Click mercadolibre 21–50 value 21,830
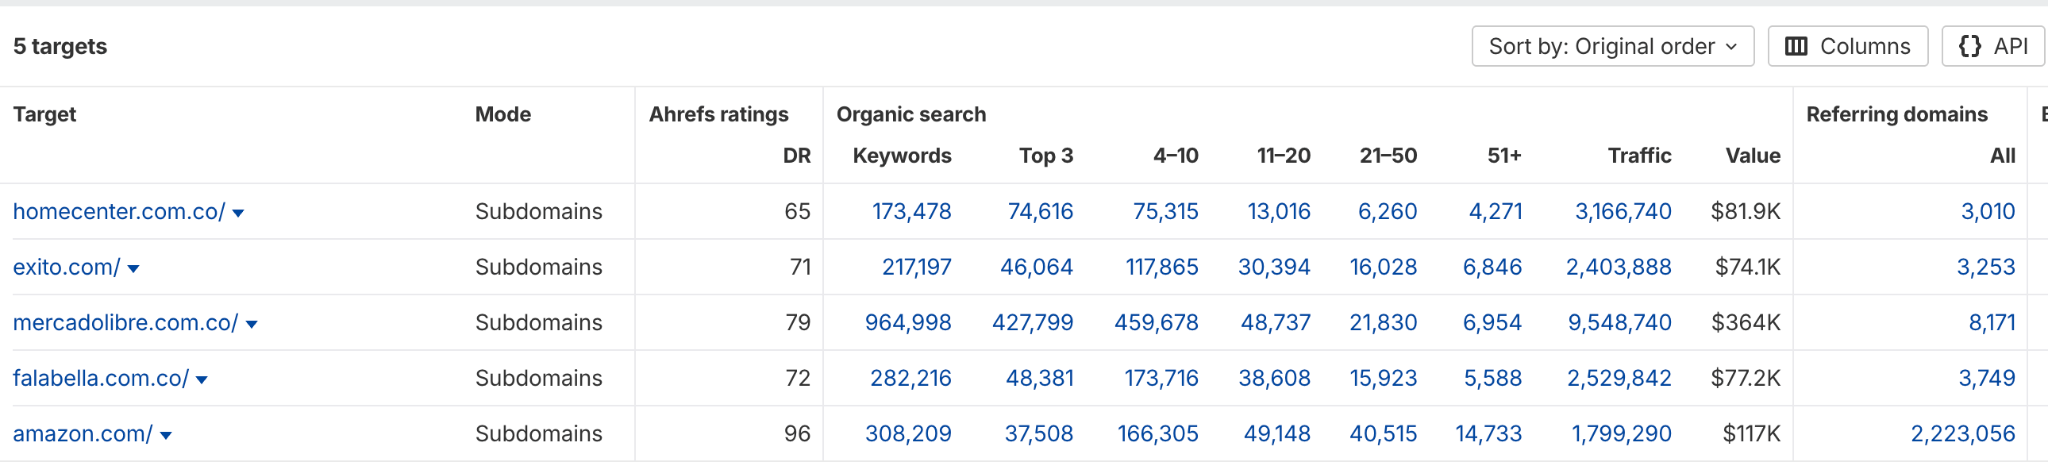Screen dimensions: 2048x473 (1383, 322)
